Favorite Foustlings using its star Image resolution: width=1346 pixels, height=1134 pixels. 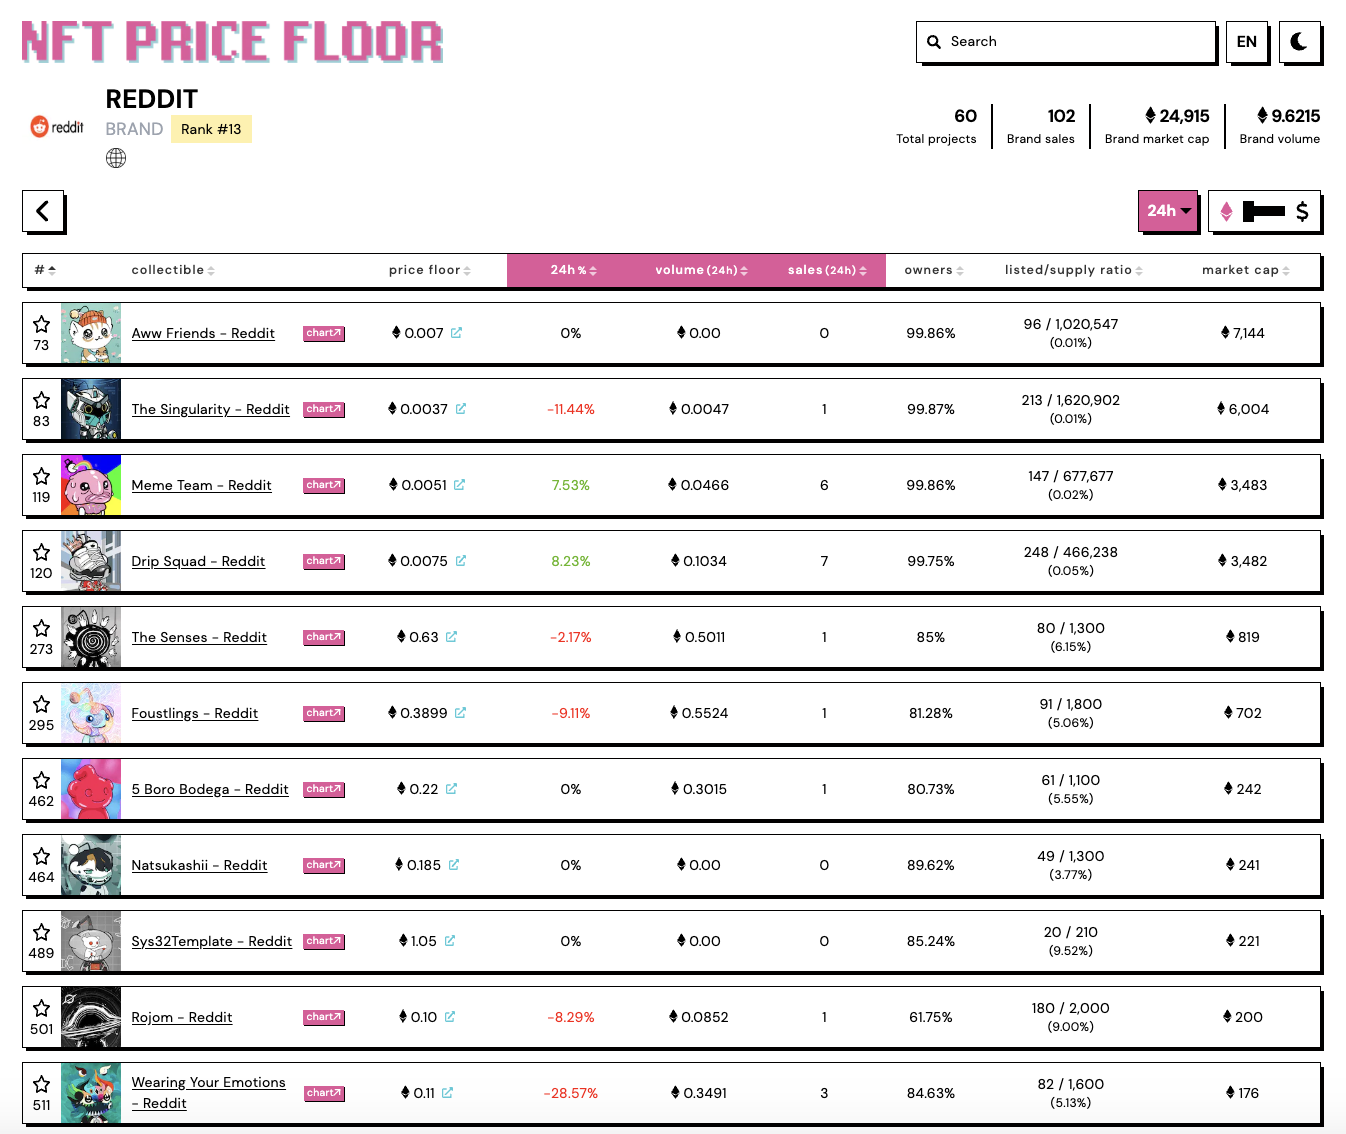[x=41, y=704]
